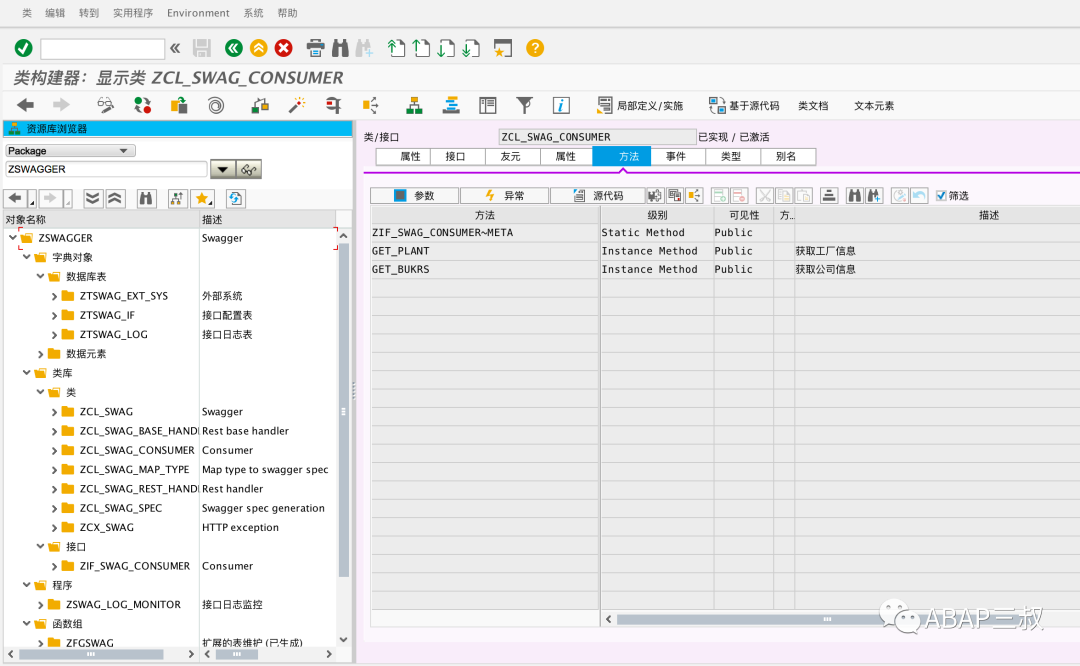Viewport: 1080px width, 666px height.
Task: Click the red Cancel X icon
Action: point(283,48)
